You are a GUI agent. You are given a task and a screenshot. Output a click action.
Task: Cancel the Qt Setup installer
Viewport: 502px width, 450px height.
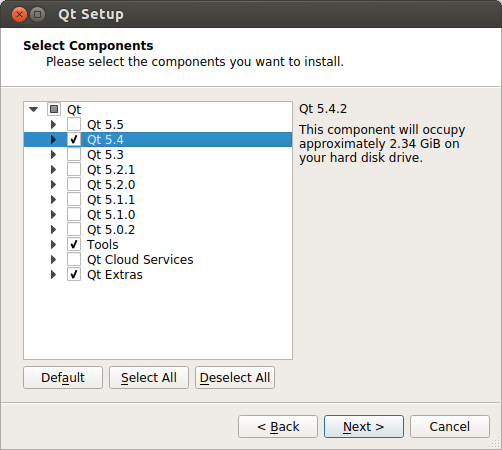450,426
